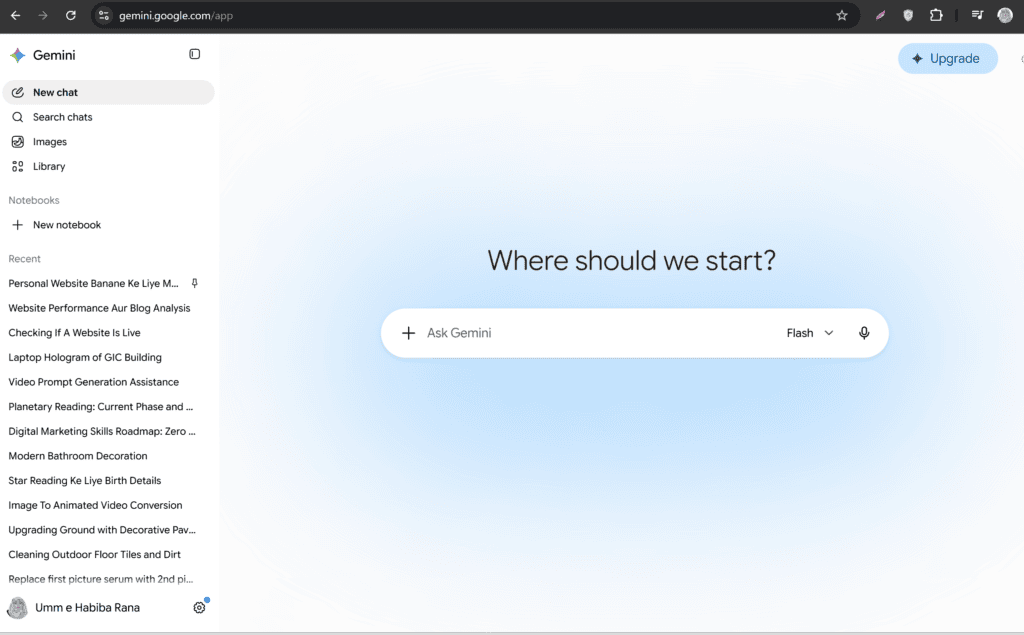Reload the page with the refresh icon

point(71,16)
